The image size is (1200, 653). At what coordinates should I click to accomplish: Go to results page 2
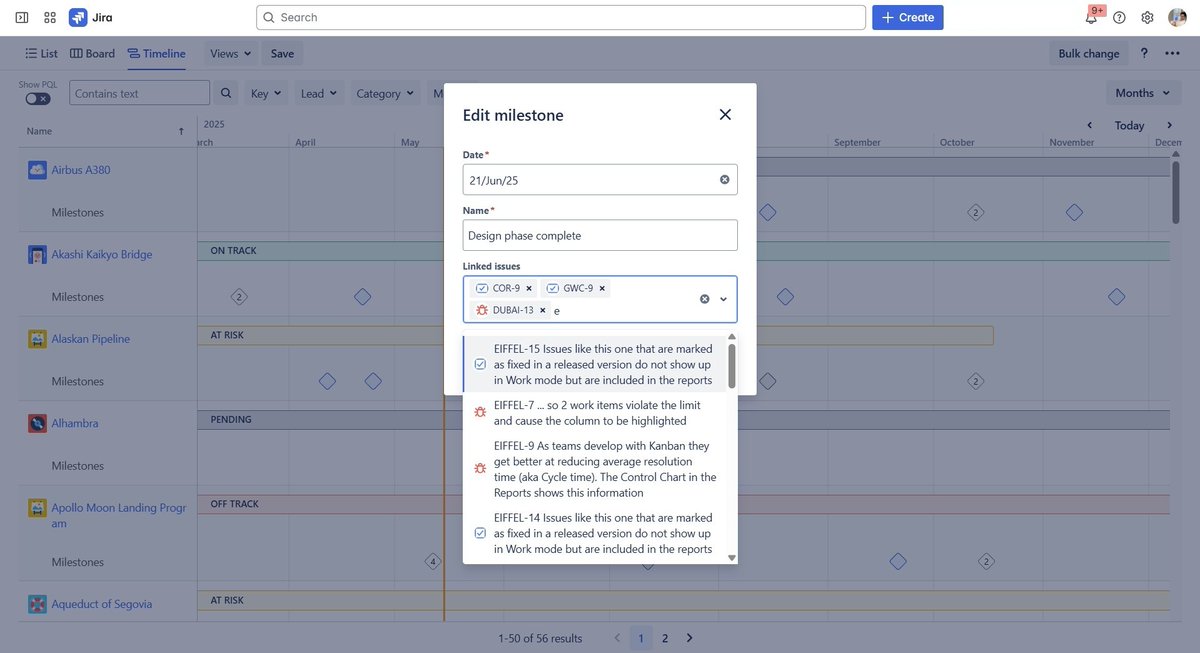(x=665, y=638)
